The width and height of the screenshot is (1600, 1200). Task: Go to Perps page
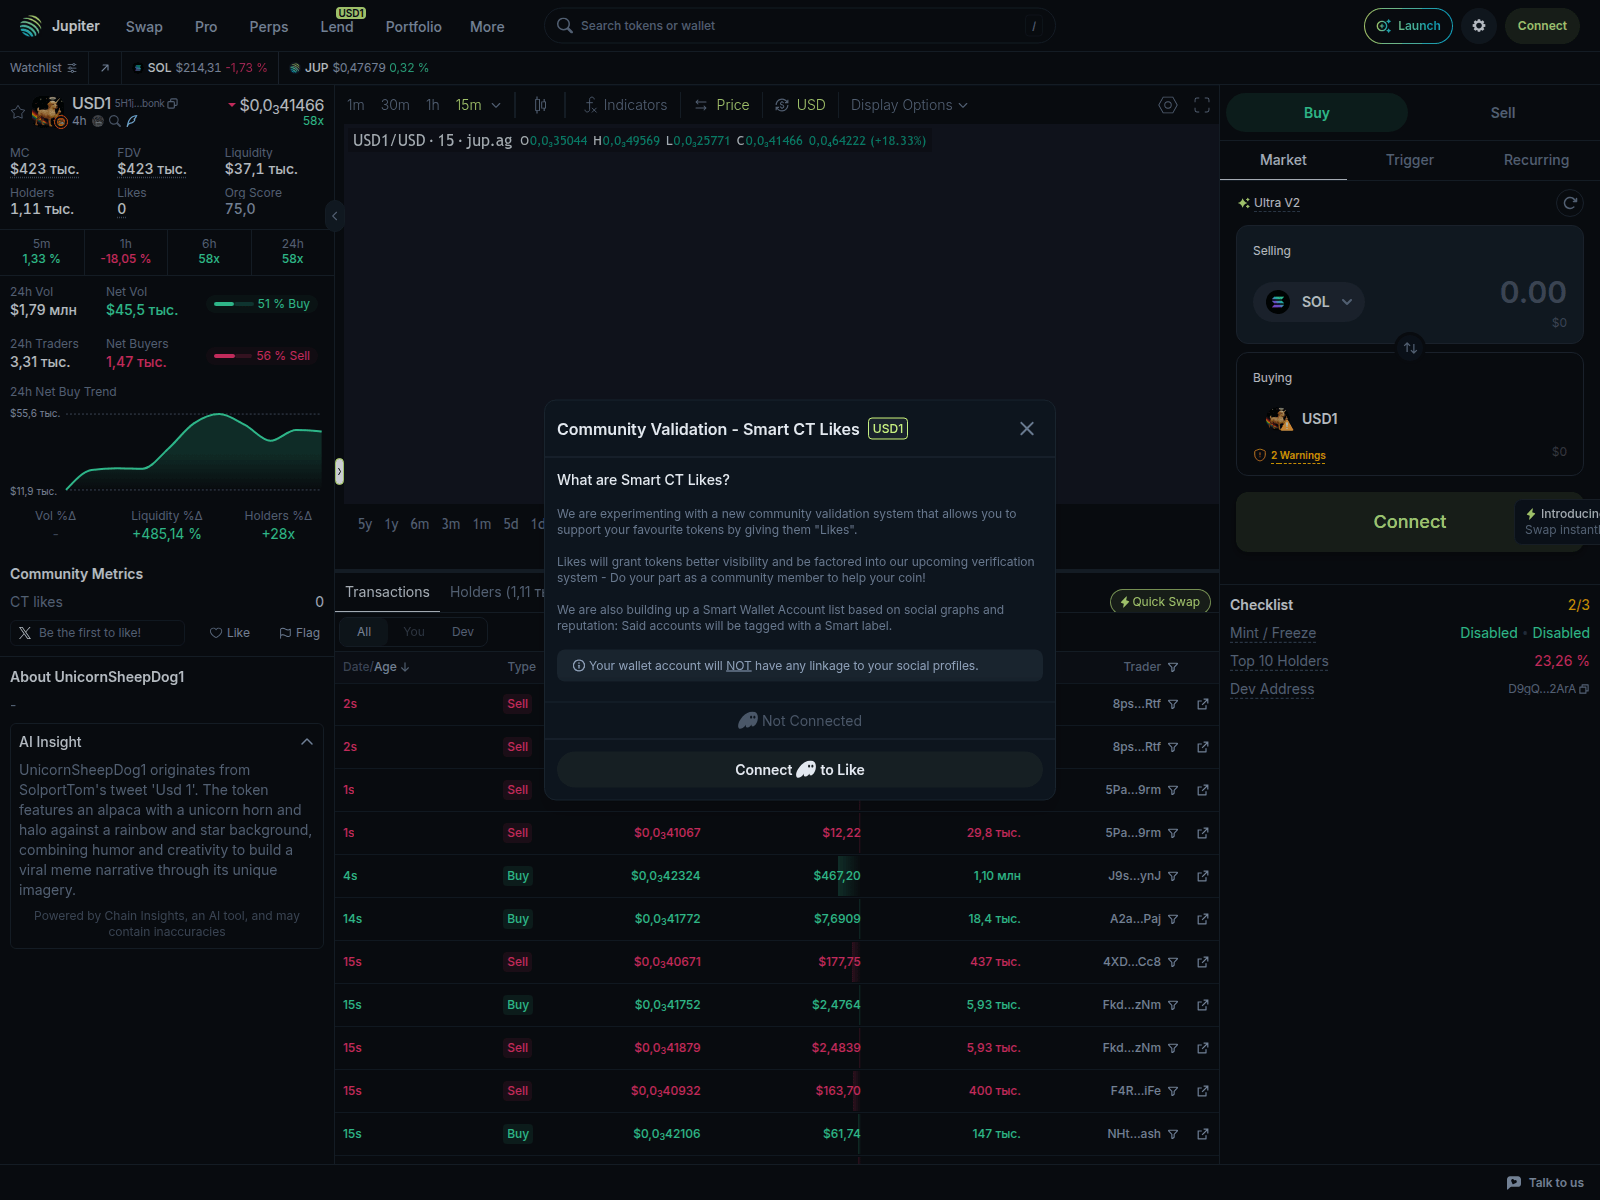tap(268, 27)
